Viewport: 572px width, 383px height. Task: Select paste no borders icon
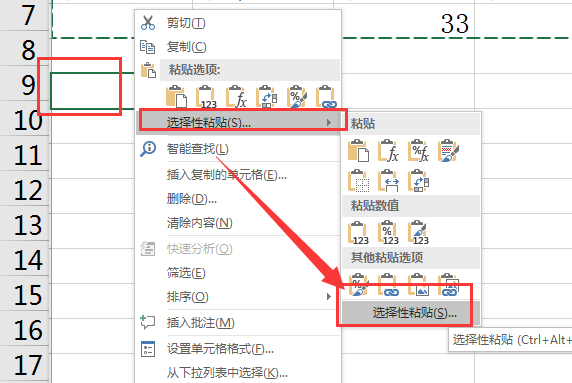point(359,181)
